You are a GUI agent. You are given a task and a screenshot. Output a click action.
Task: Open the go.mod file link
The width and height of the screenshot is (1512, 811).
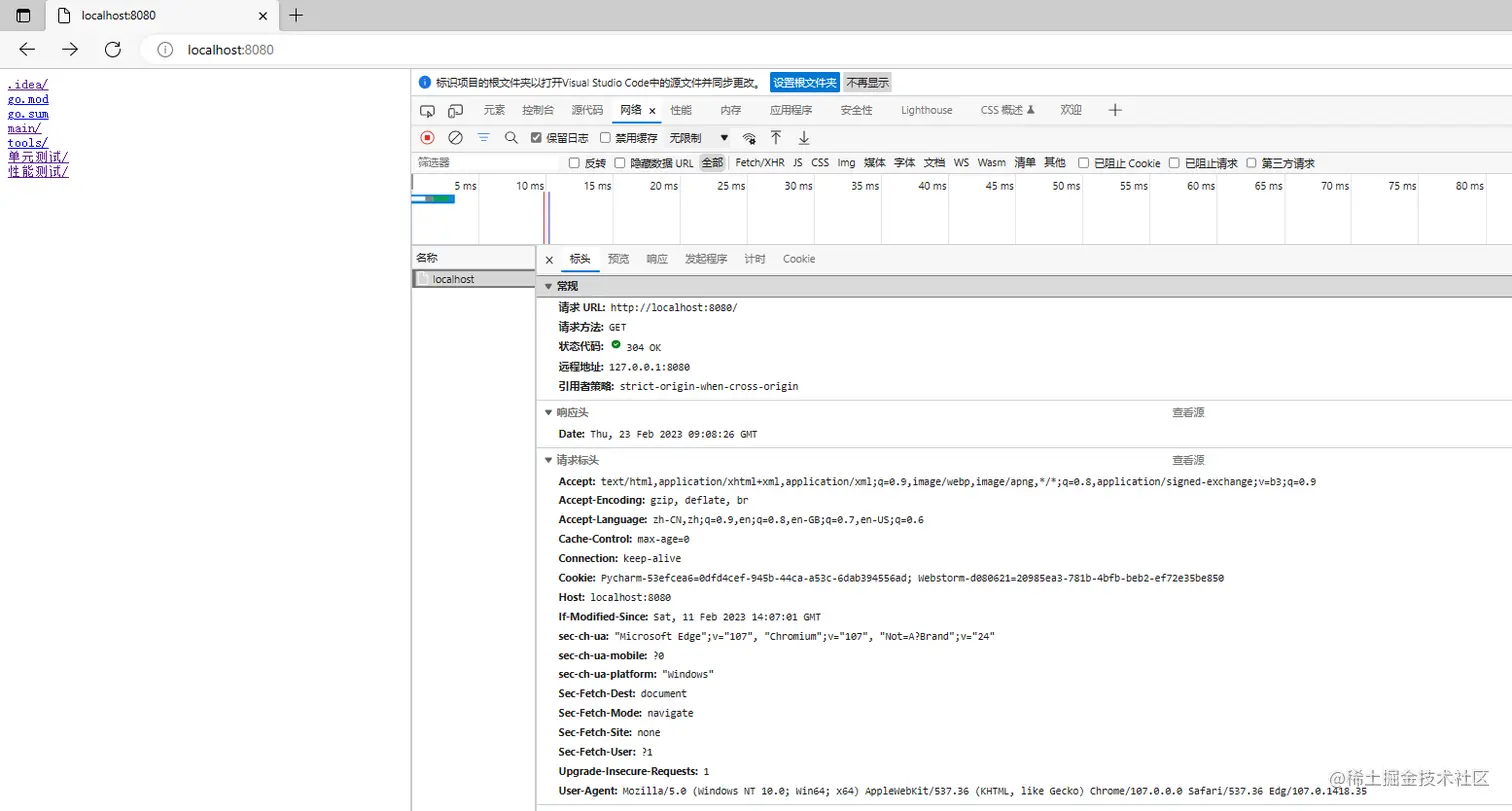point(28,99)
